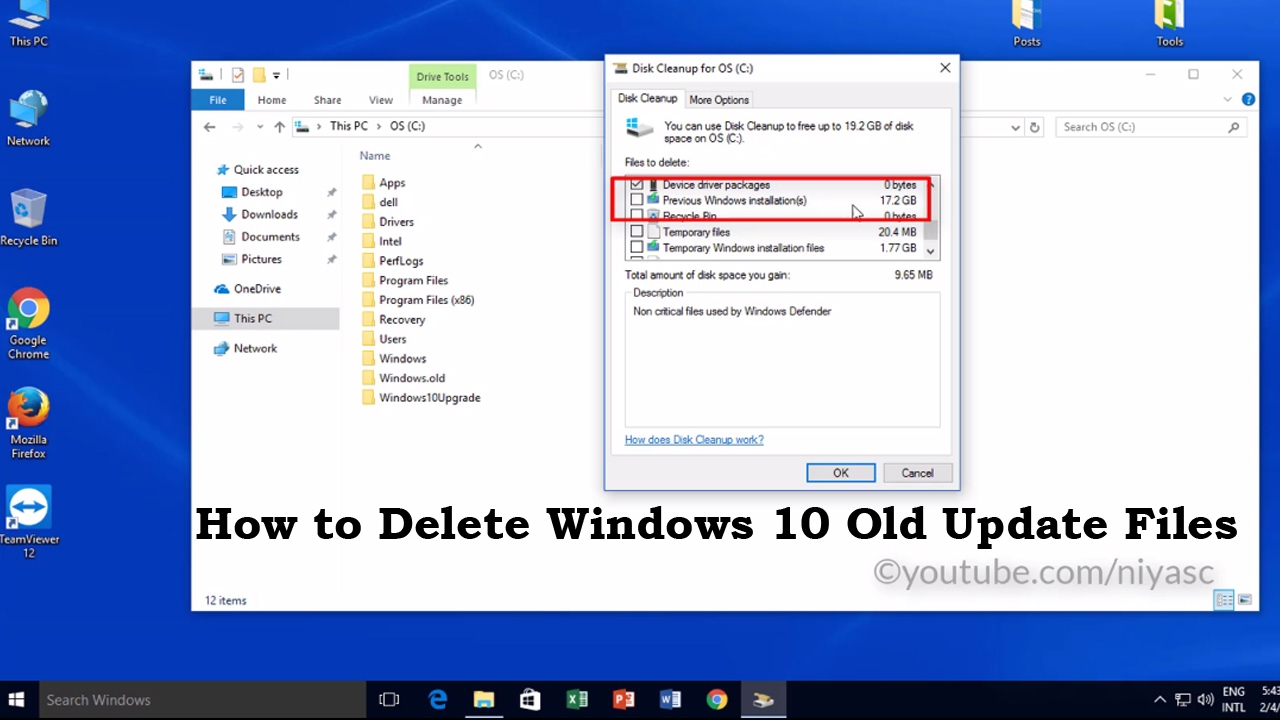
Task: Switch to large icons view in Explorer
Action: coord(1245,600)
